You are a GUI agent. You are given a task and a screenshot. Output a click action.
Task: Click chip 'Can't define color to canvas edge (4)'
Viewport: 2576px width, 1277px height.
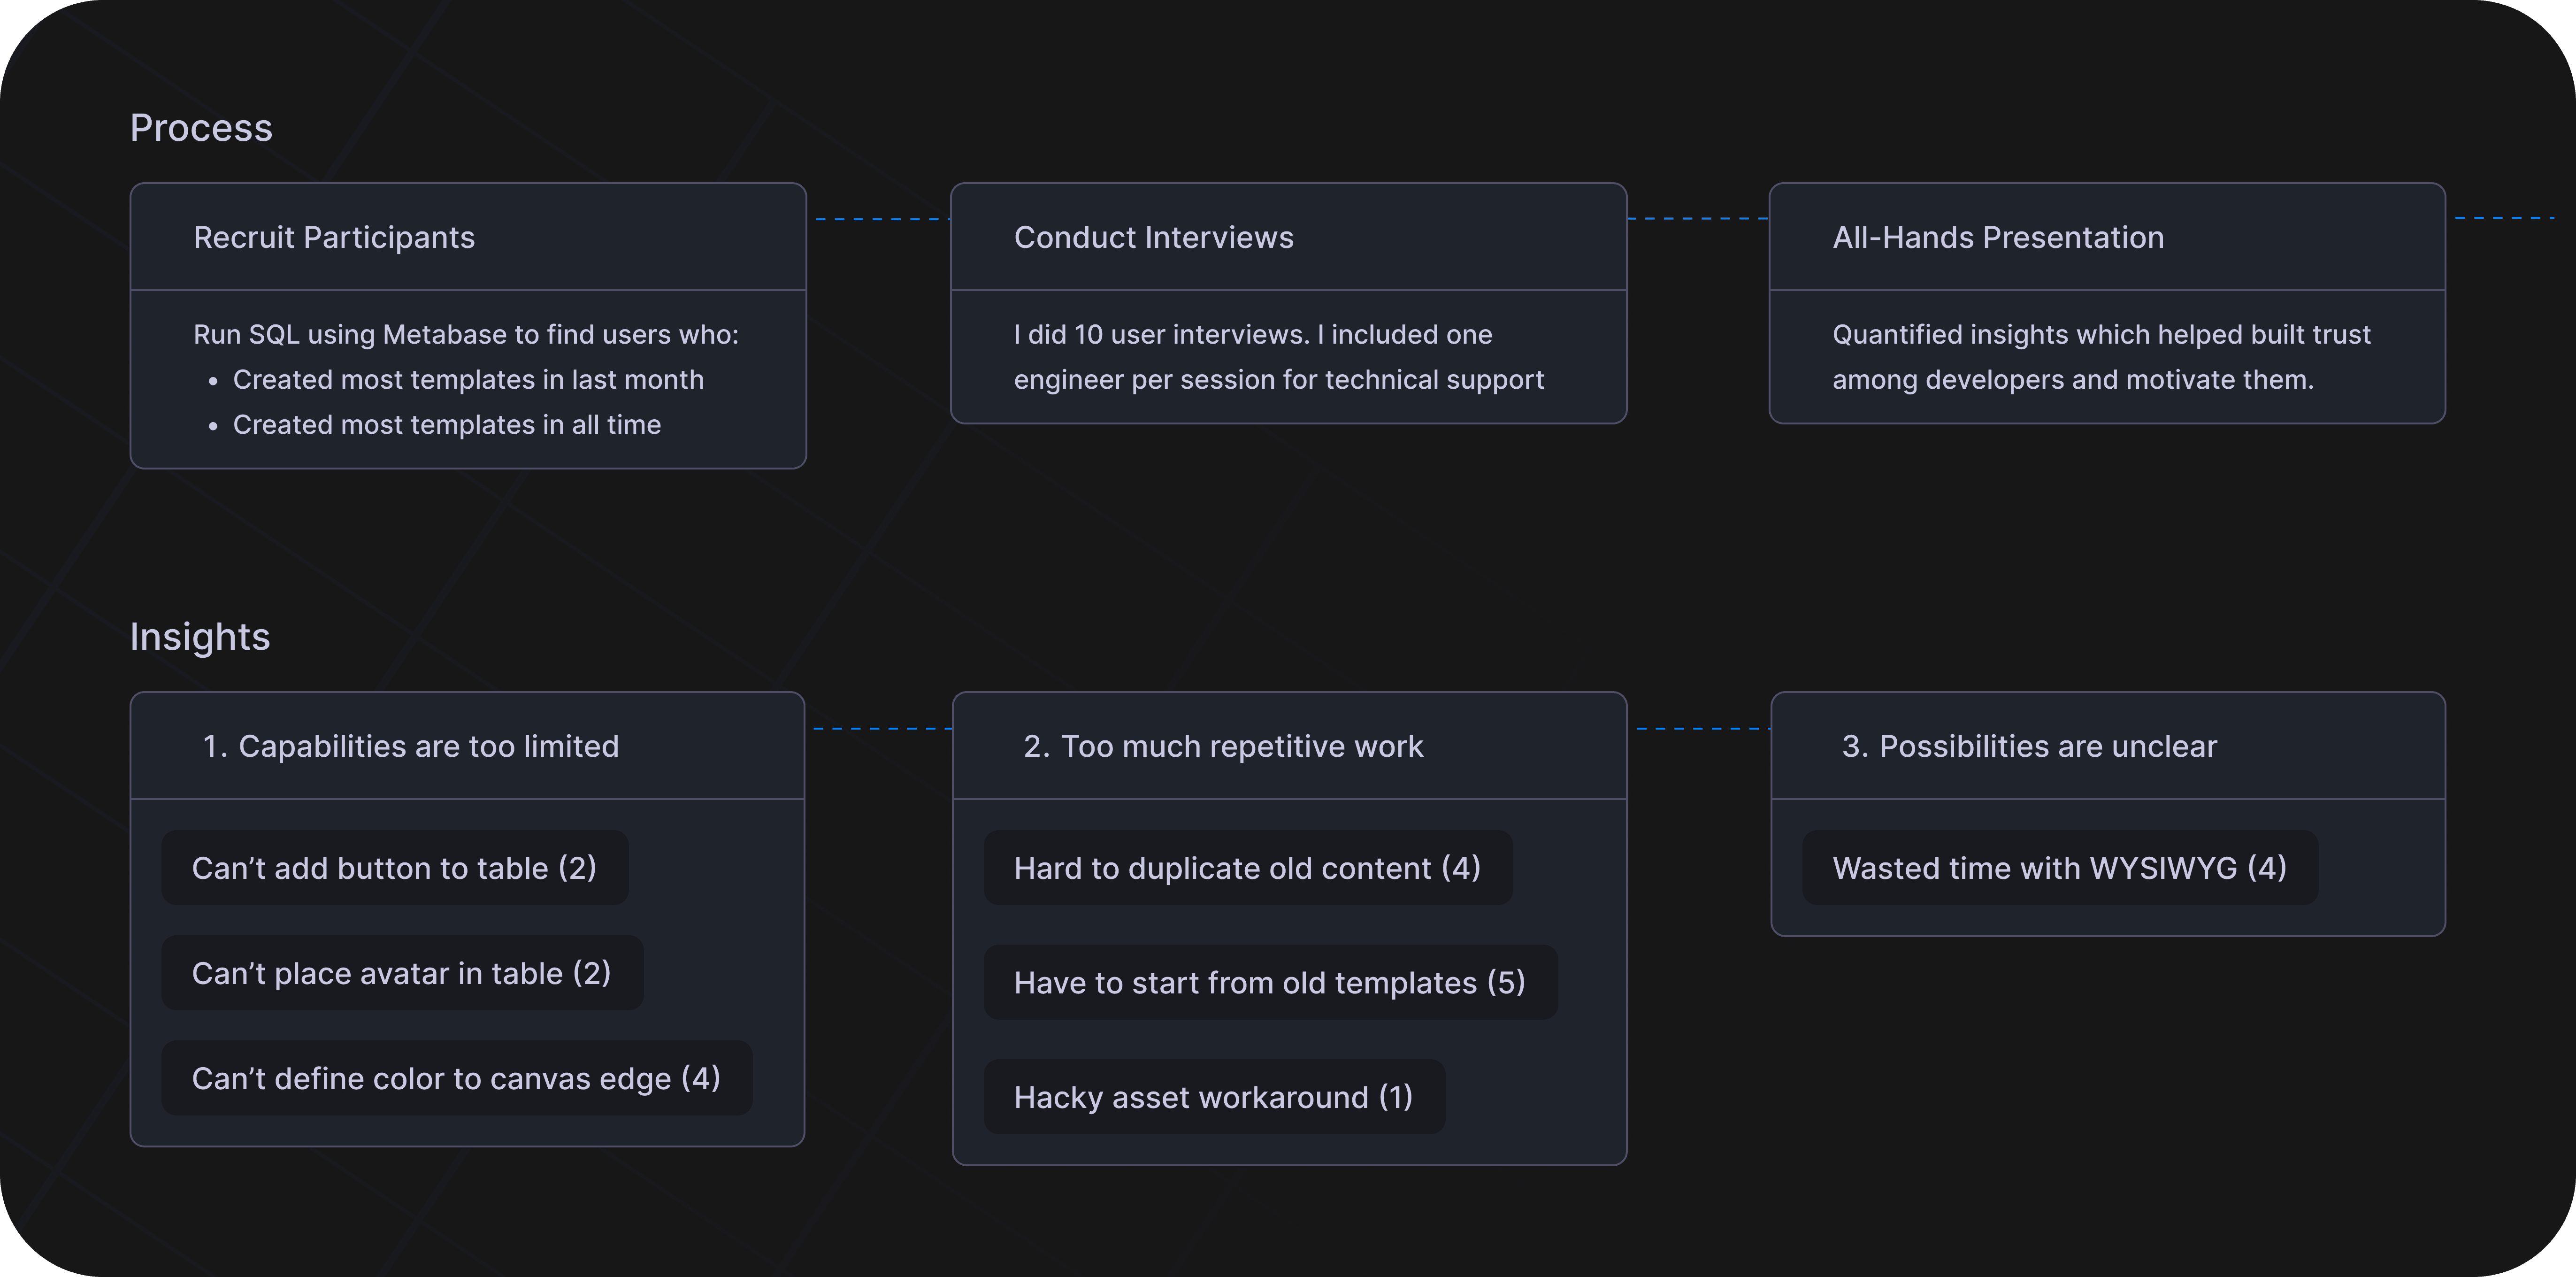coord(457,1078)
